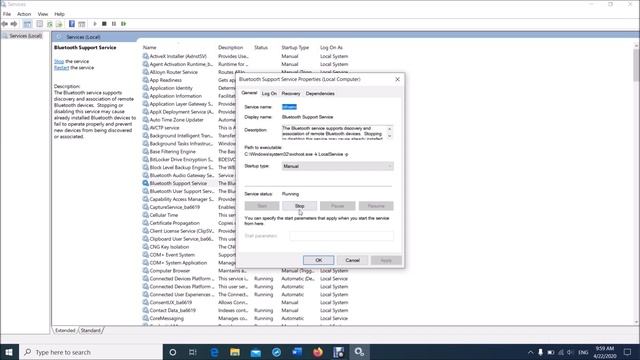Switch to the Standard view tab
Viewport: 640px width, 360px height.
click(x=91, y=330)
